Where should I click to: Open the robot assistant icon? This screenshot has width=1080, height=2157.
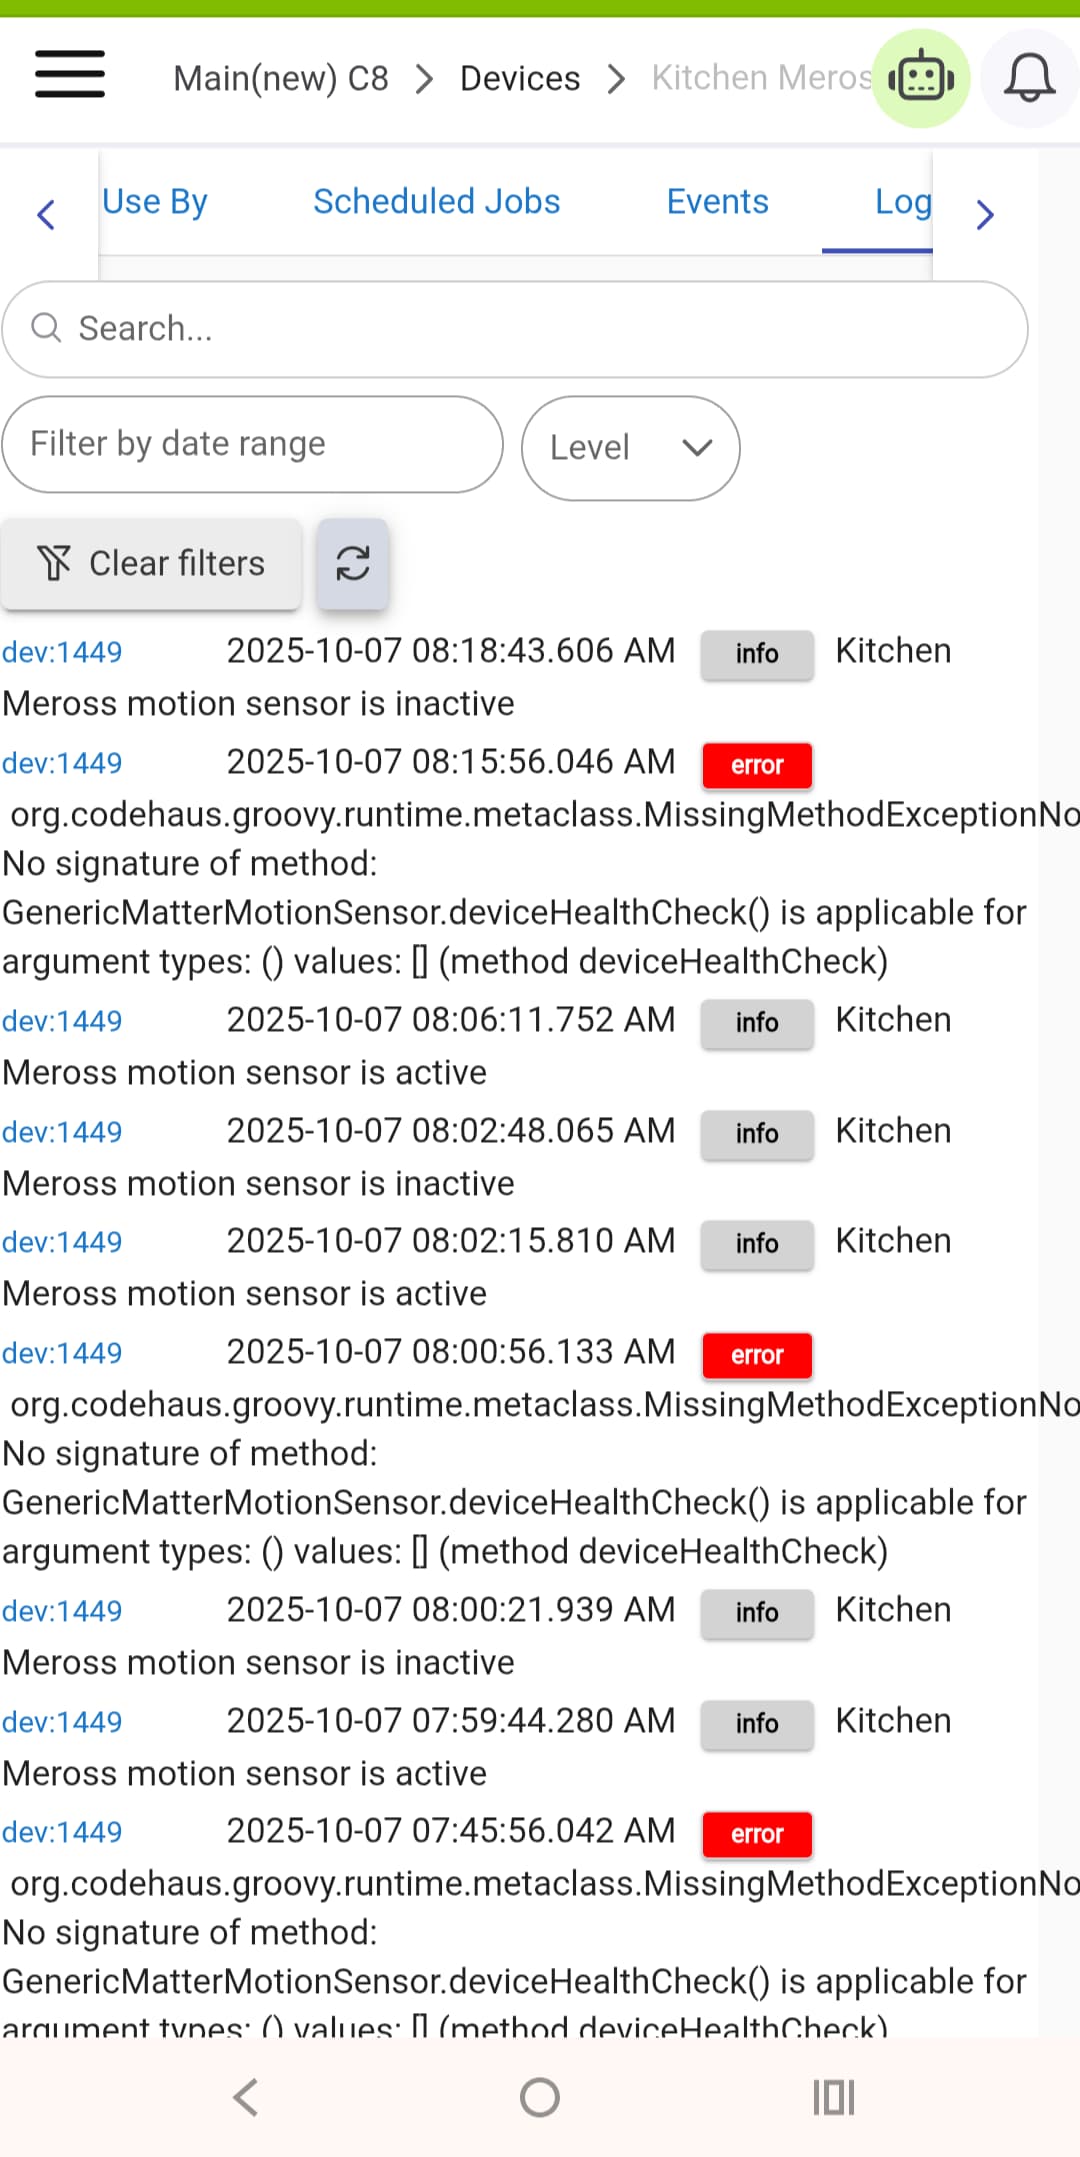920,78
